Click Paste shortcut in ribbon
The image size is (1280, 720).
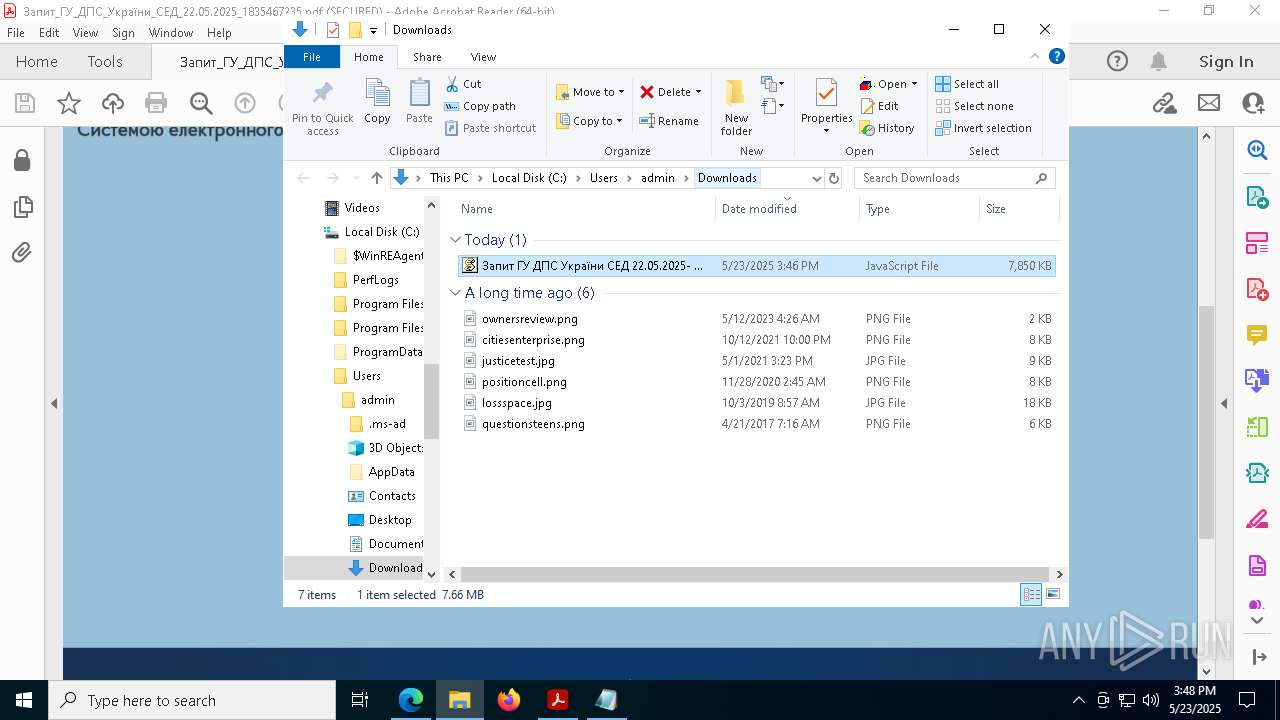tap(490, 128)
